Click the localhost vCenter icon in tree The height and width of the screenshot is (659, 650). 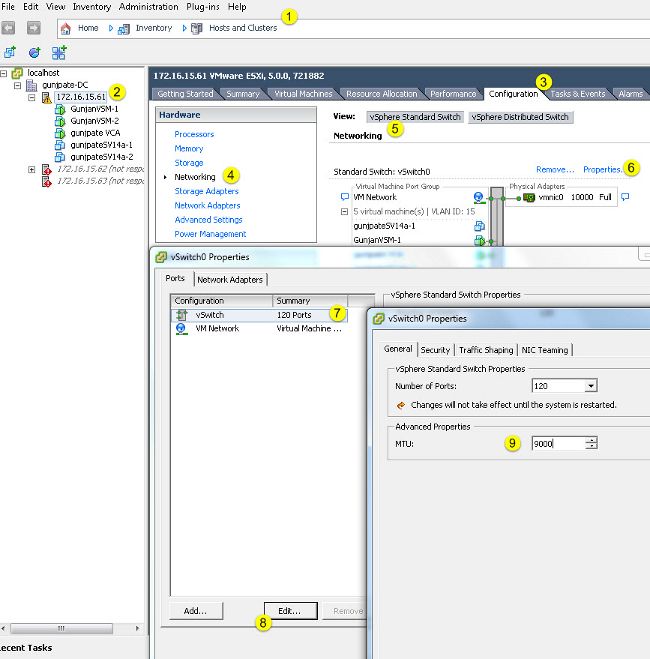click(17, 73)
